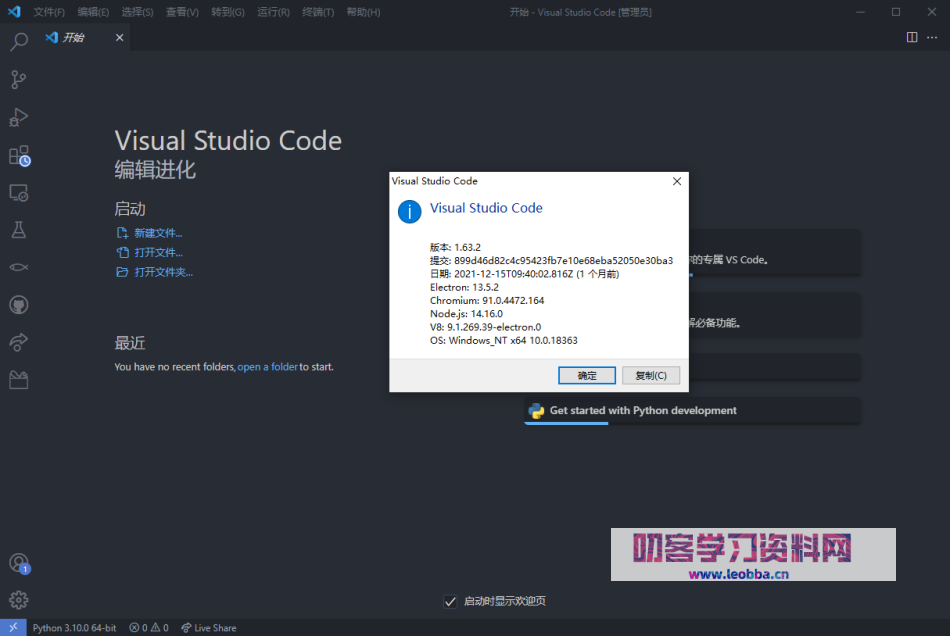Click 复制(C) button in About dialog
Viewport: 950px width, 636px height.
[x=651, y=376]
